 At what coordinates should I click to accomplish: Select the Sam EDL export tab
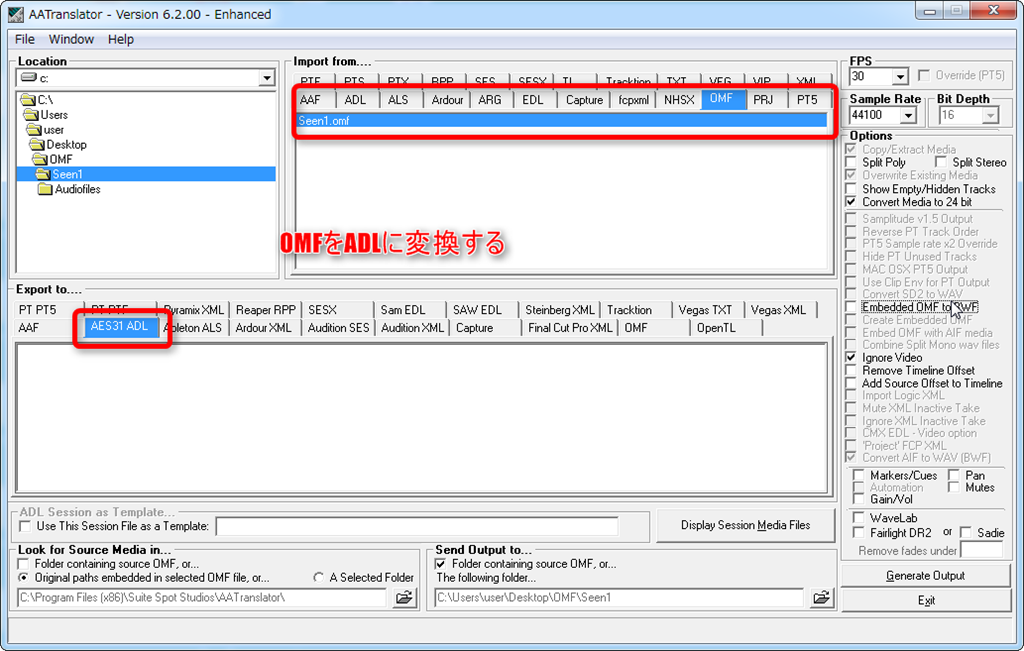[403, 310]
